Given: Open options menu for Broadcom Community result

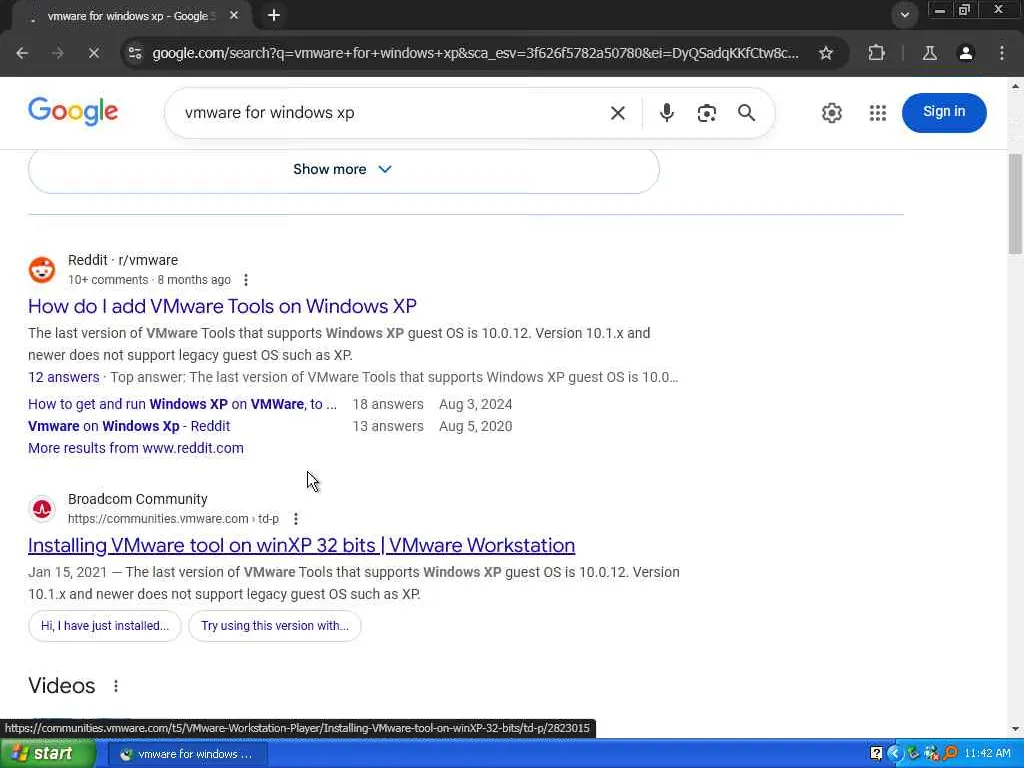Looking at the screenshot, I should 296,519.
